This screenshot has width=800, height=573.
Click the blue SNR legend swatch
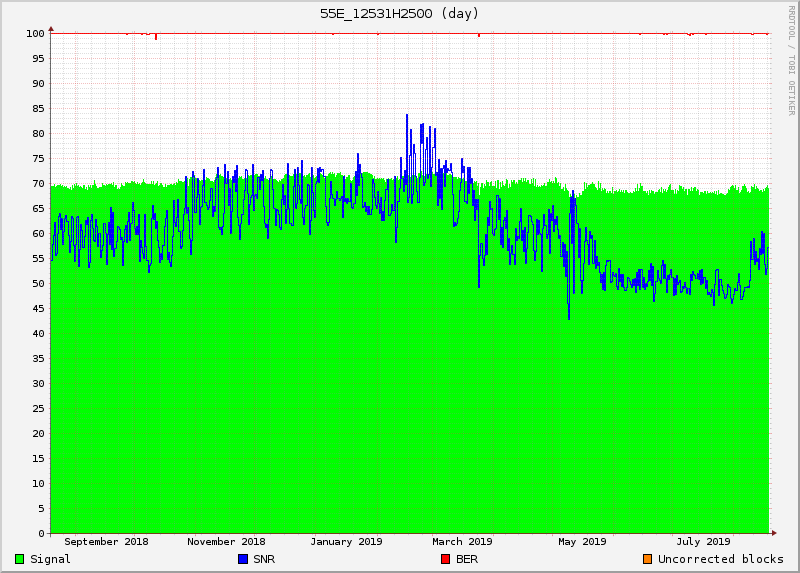(x=243, y=559)
